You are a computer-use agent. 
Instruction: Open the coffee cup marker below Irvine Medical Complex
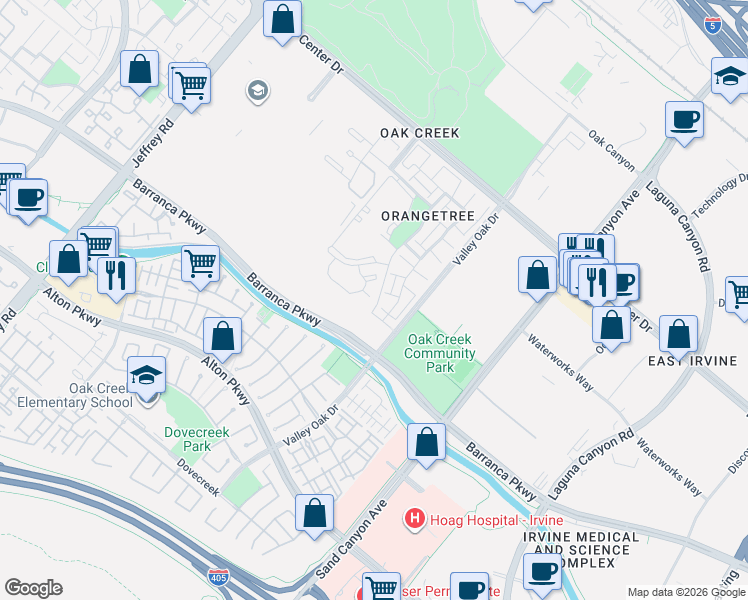click(542, 573)
